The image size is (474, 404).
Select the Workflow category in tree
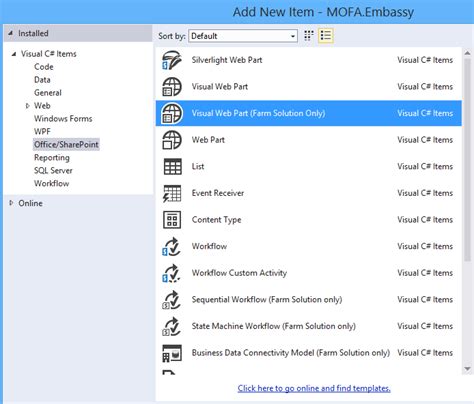(52, 184)
